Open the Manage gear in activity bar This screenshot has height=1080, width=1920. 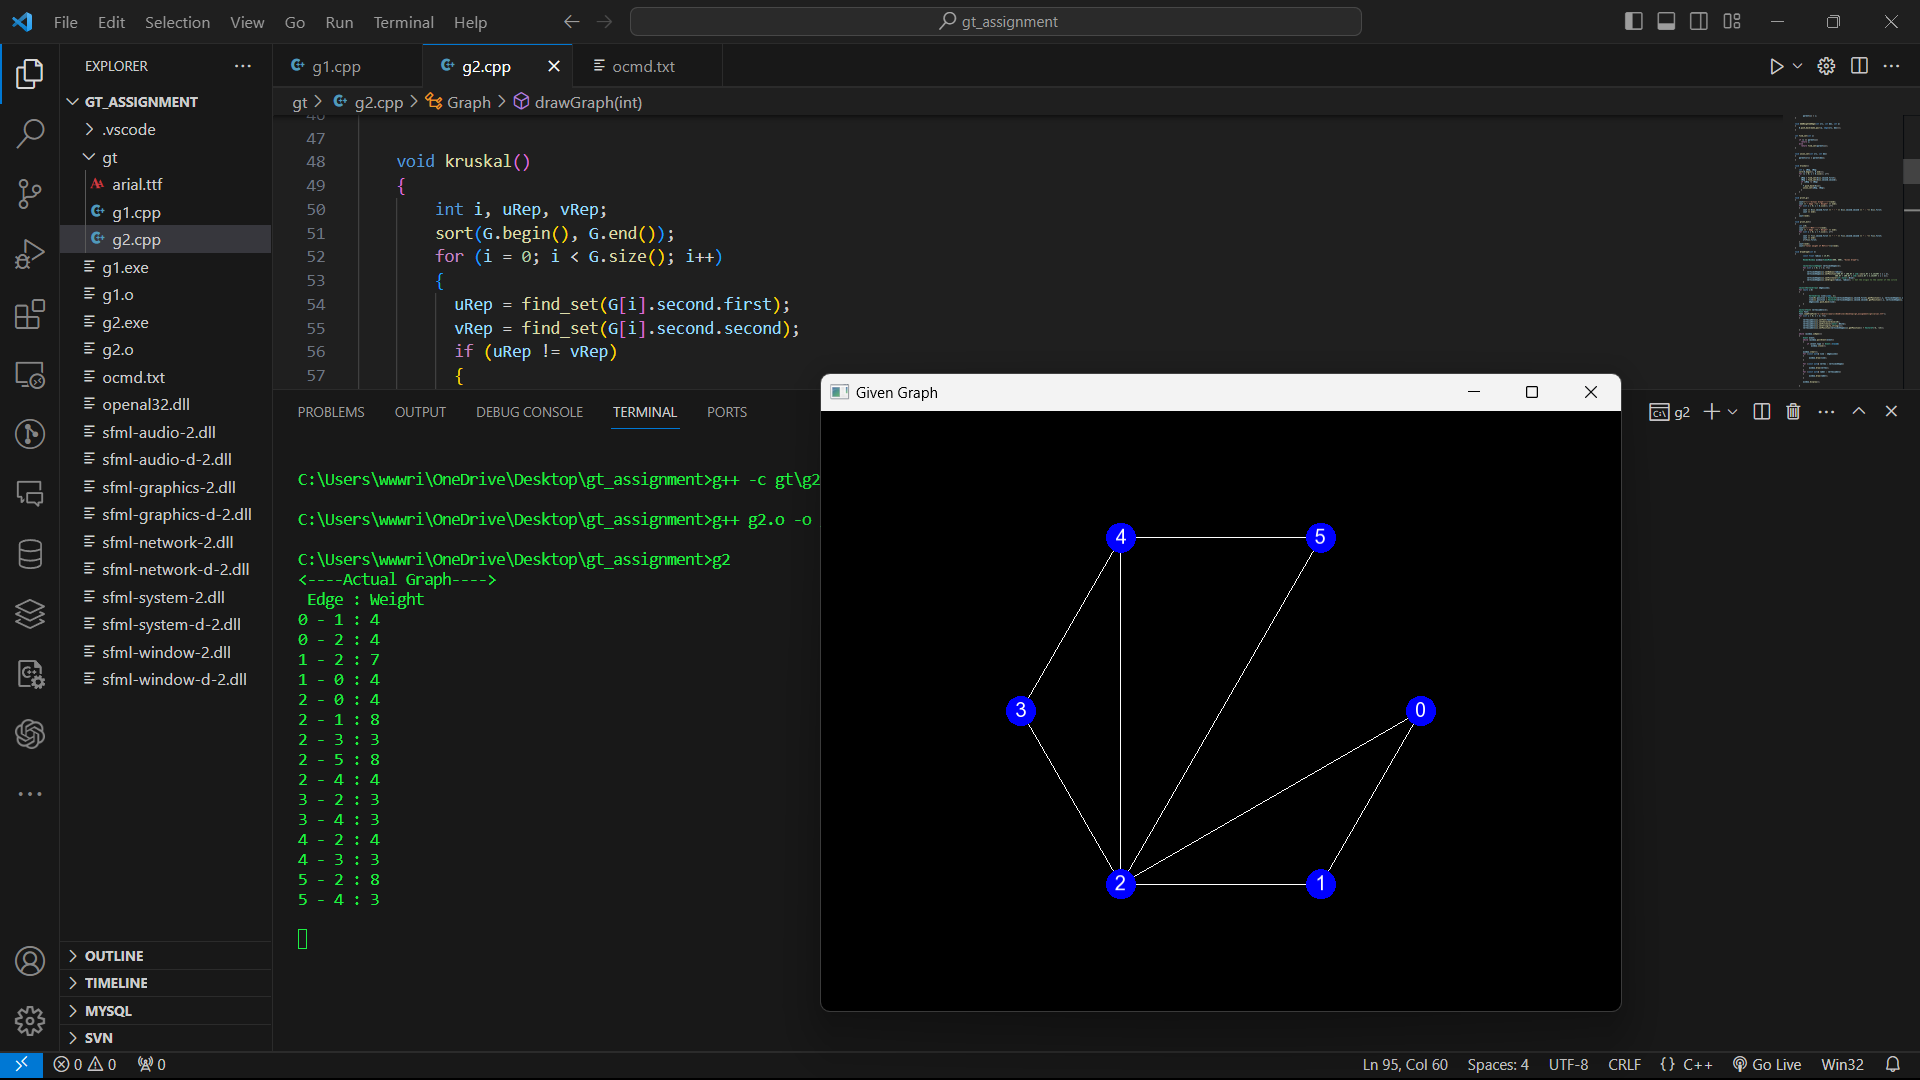[x=30, y=1021]
